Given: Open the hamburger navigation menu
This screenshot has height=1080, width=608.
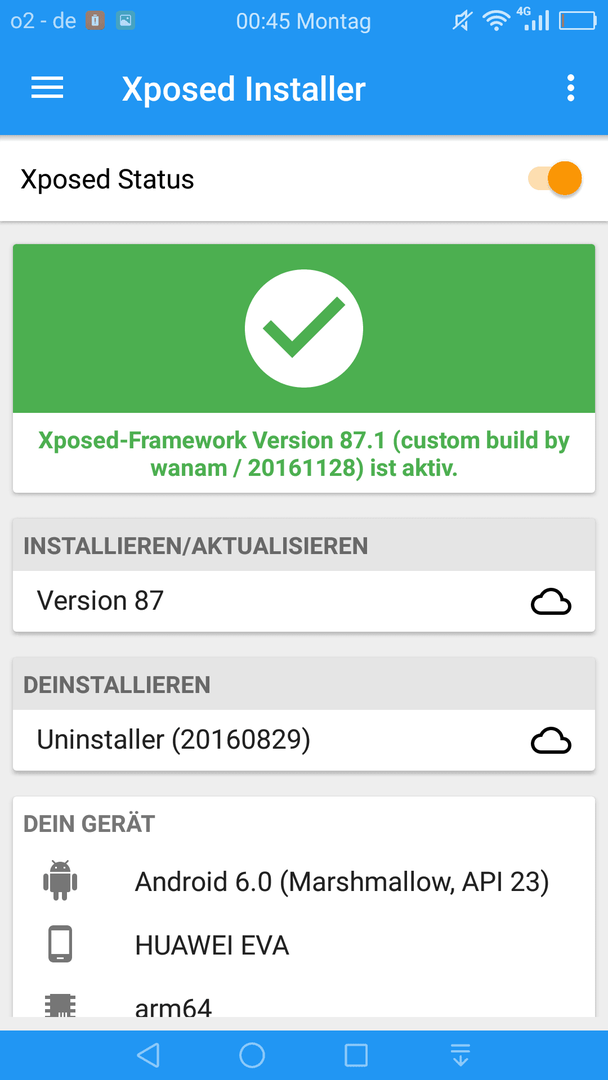Looking at the screenshot, I should [48, 88].
